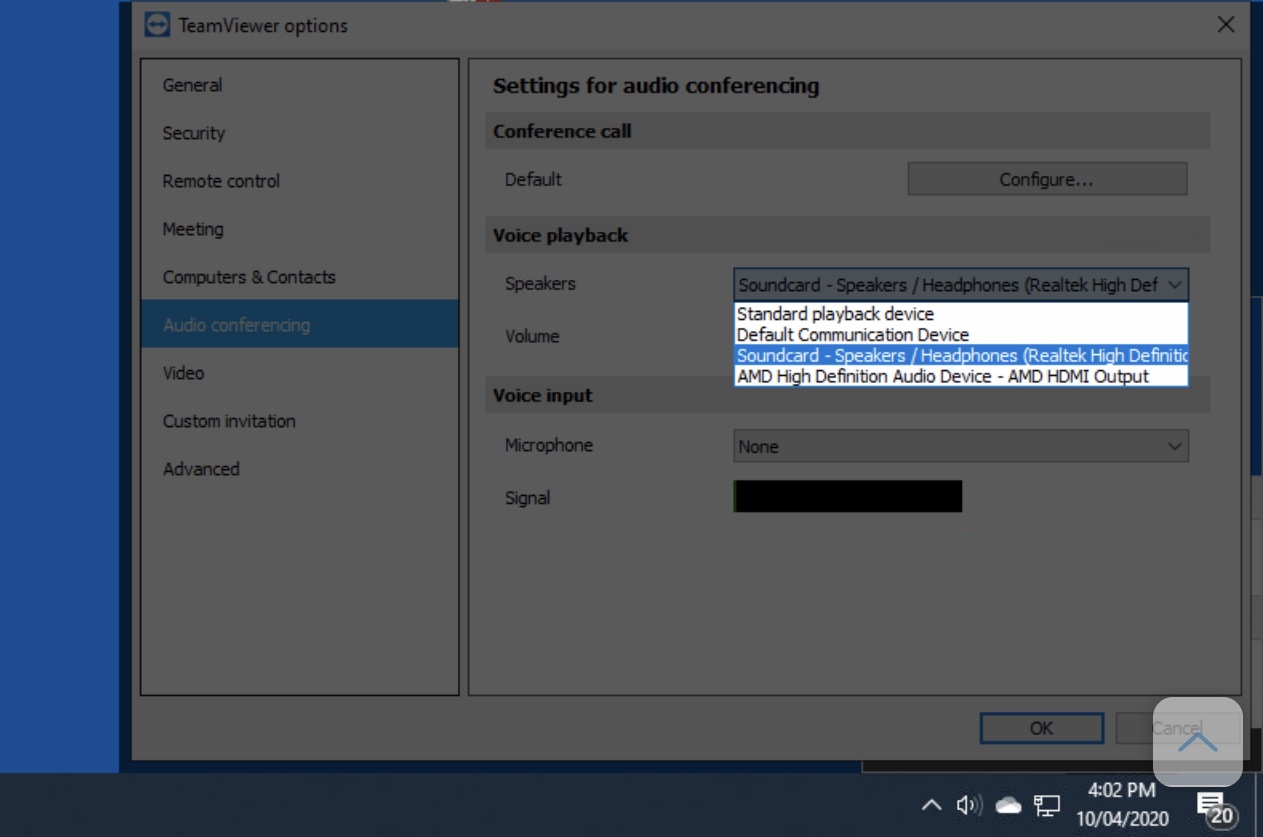The width and height of the screenshot is (1263, 837).
Task: Click the Settings for audio conferencing heading
Action: click(656, 86)
